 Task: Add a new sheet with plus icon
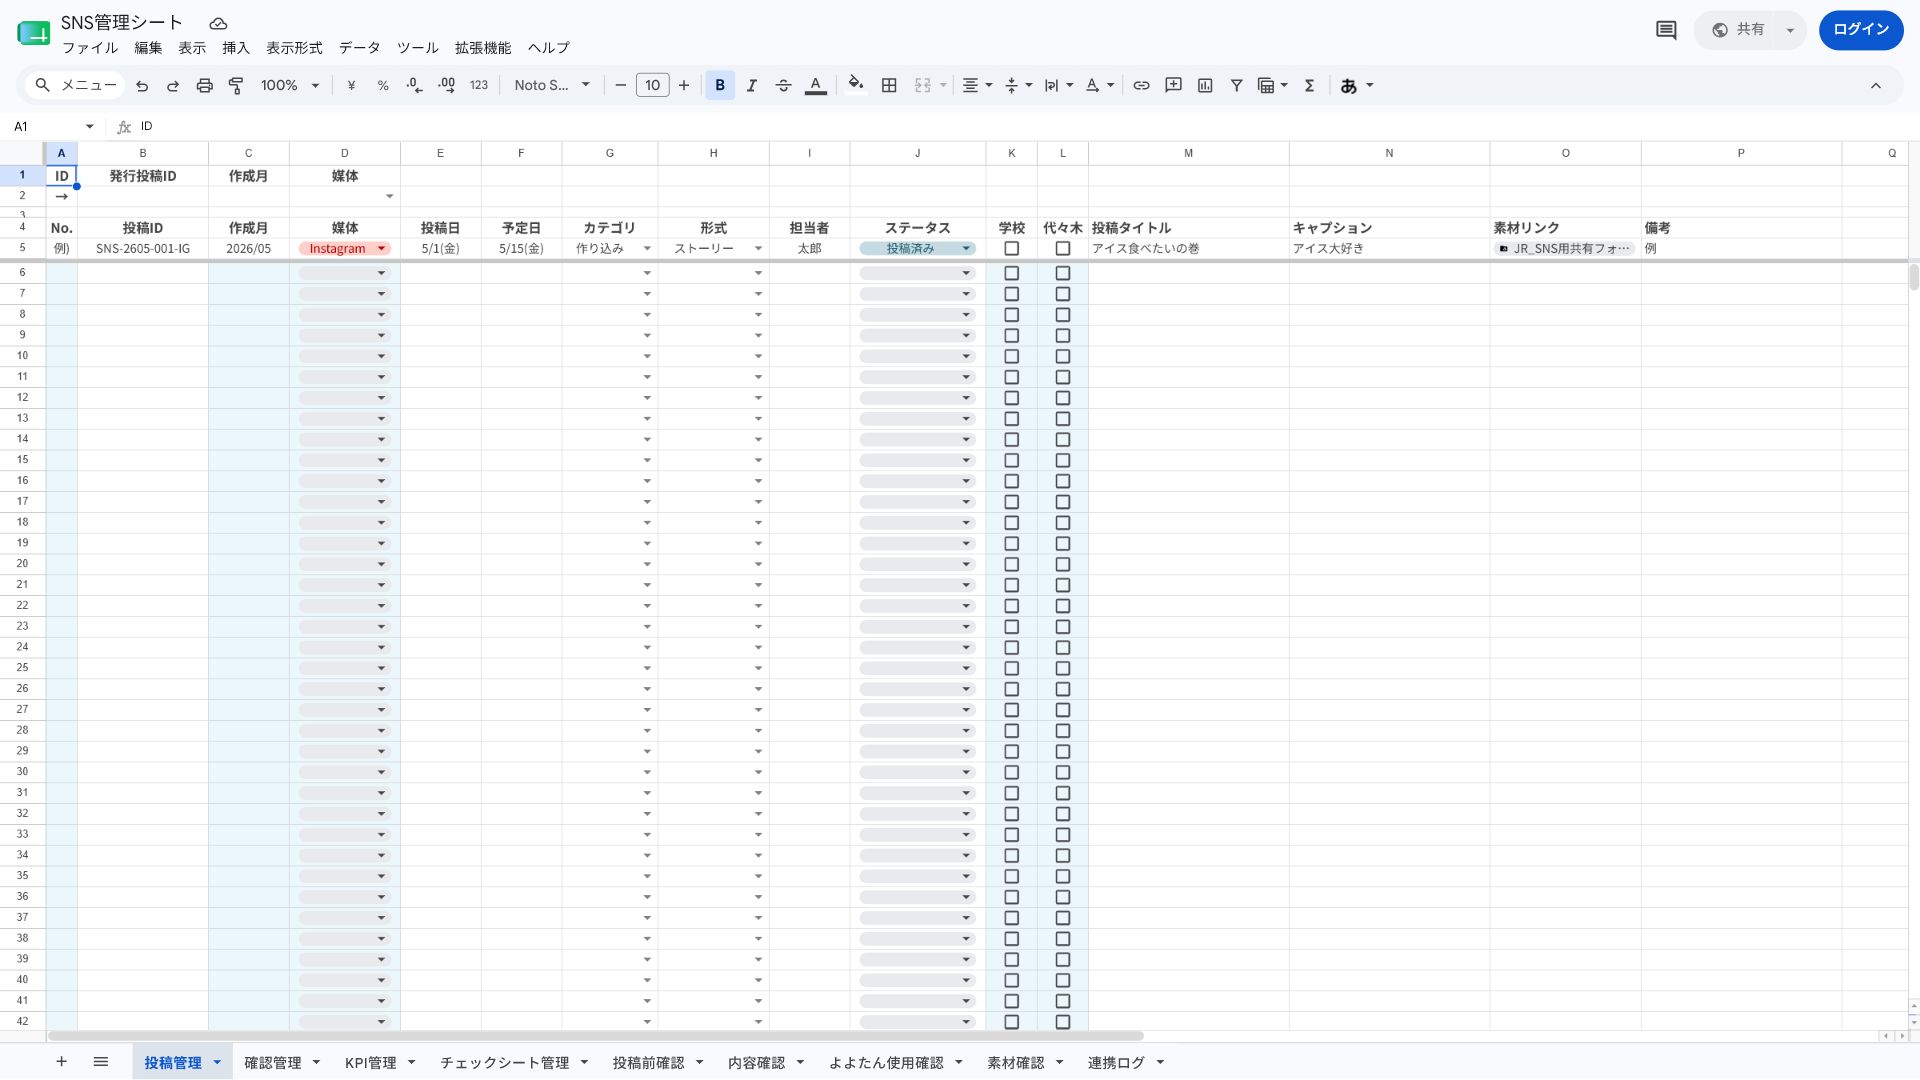61,1062
